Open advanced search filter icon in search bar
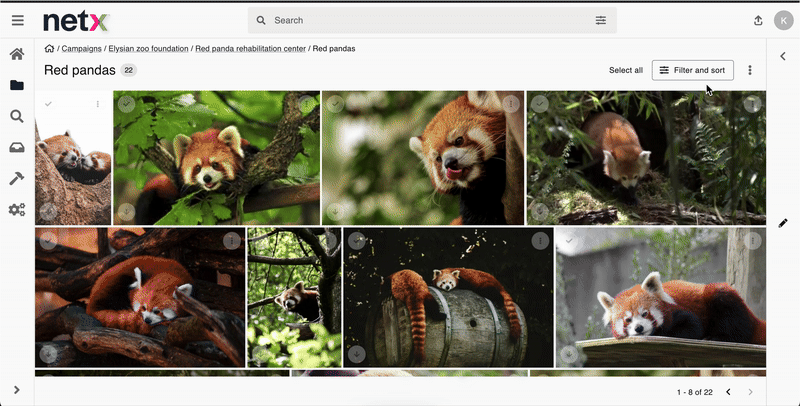The height and width of the screenshot is (406, 800). [x=600, y=20]
